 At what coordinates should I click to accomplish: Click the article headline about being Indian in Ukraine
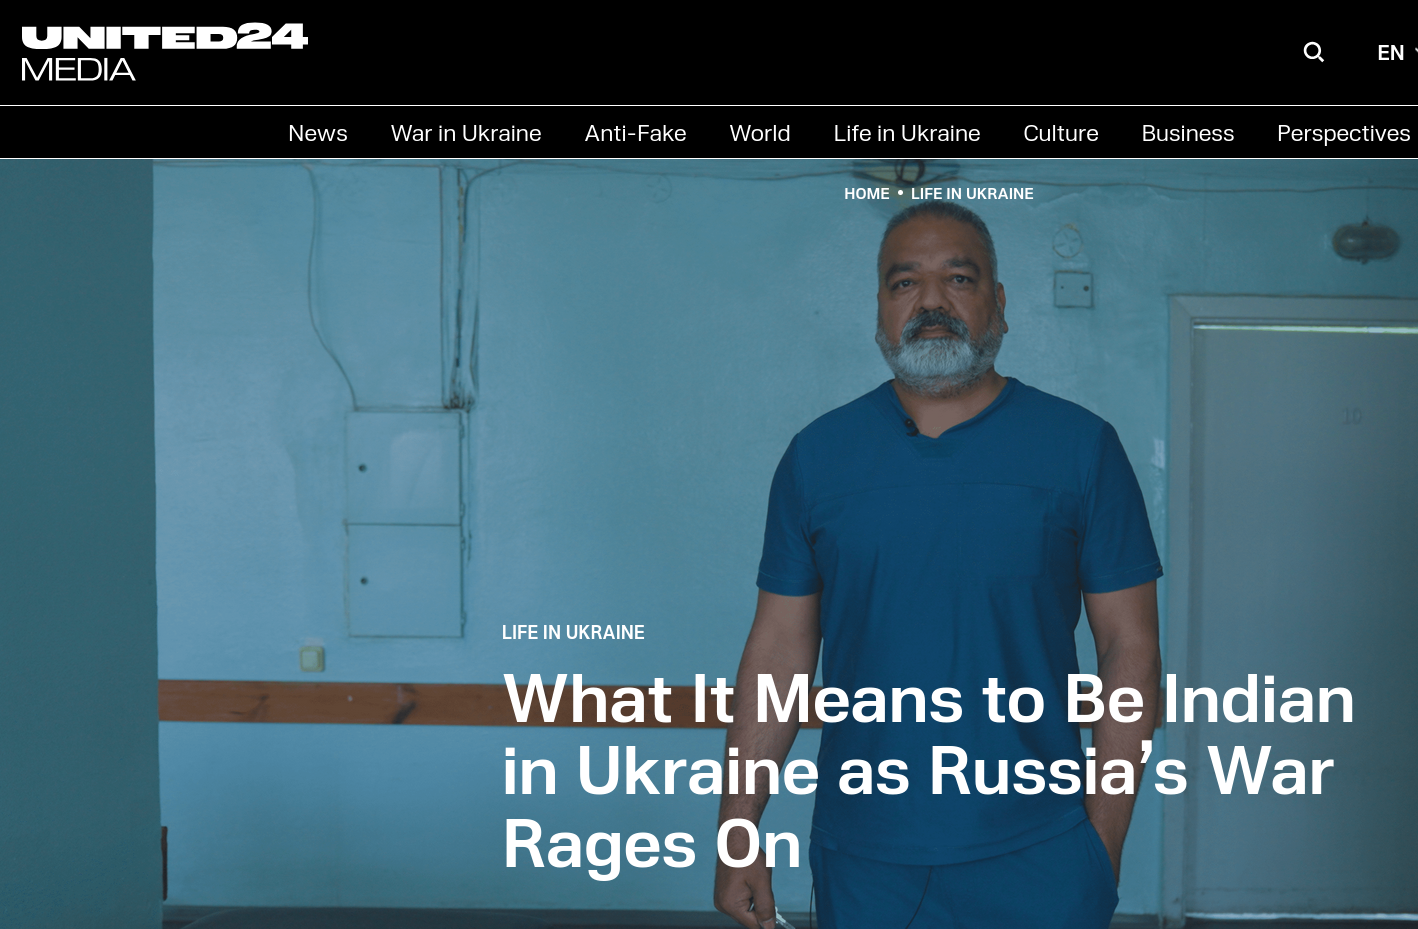pos(928,771)
